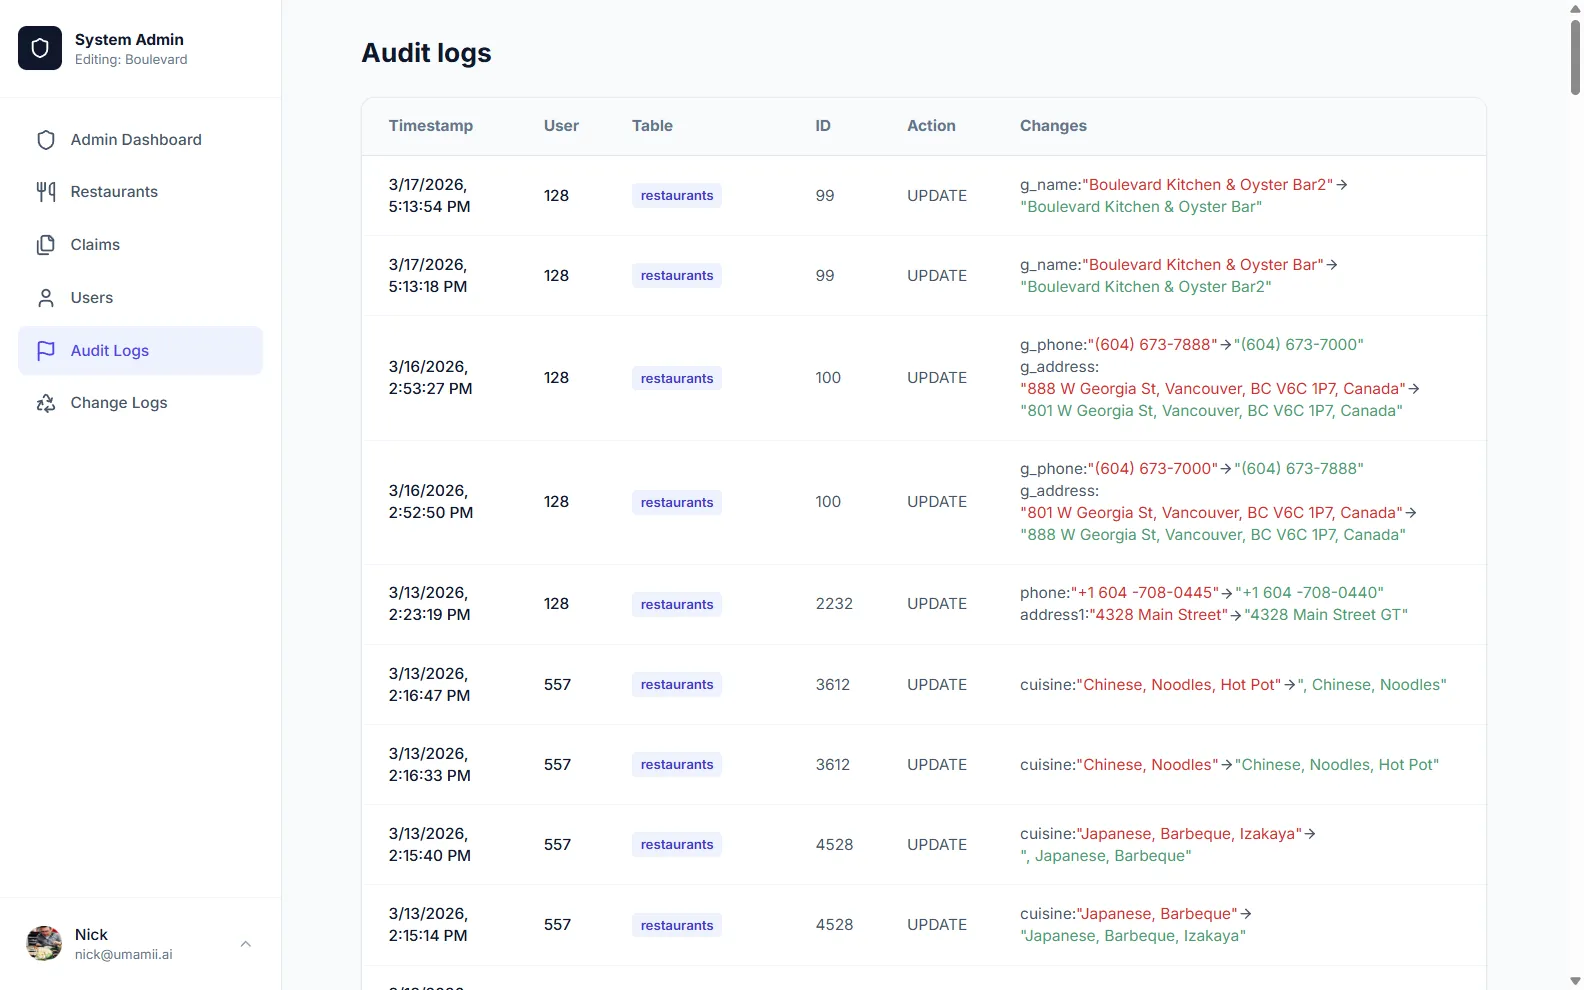Click ID 99 in the 5:13:18 PM row
The width and height of the screenshot is (1584, 990).
tap(825, 276)
